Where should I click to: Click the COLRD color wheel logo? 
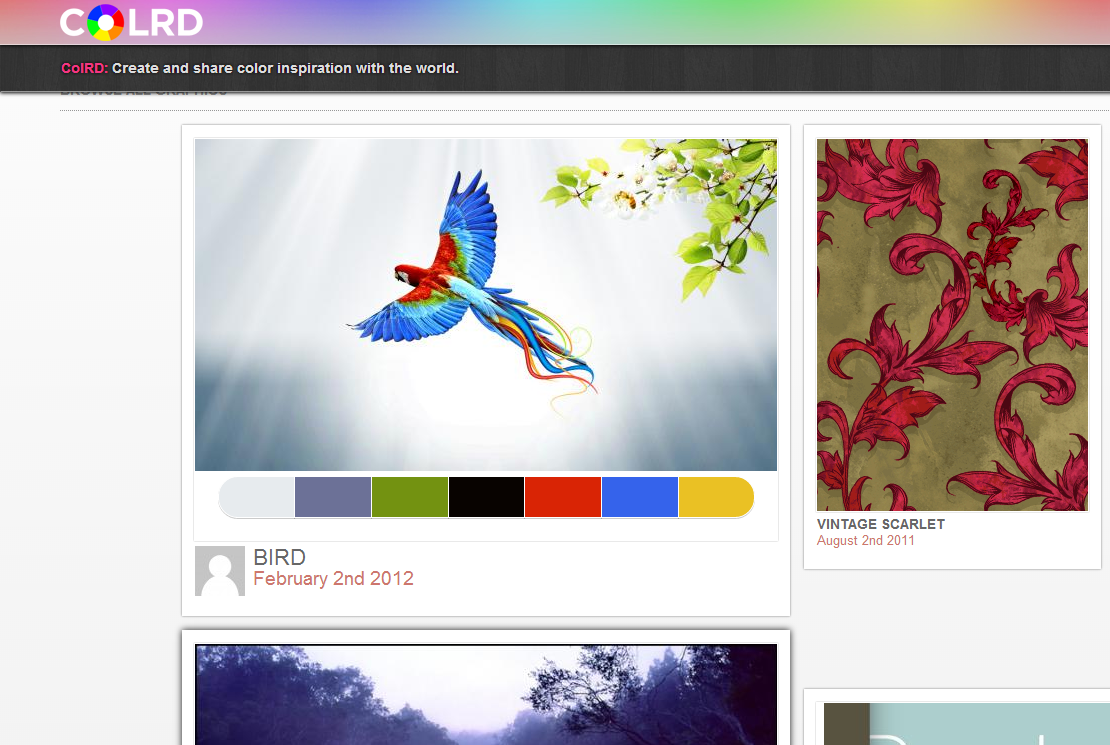(131, 22)
